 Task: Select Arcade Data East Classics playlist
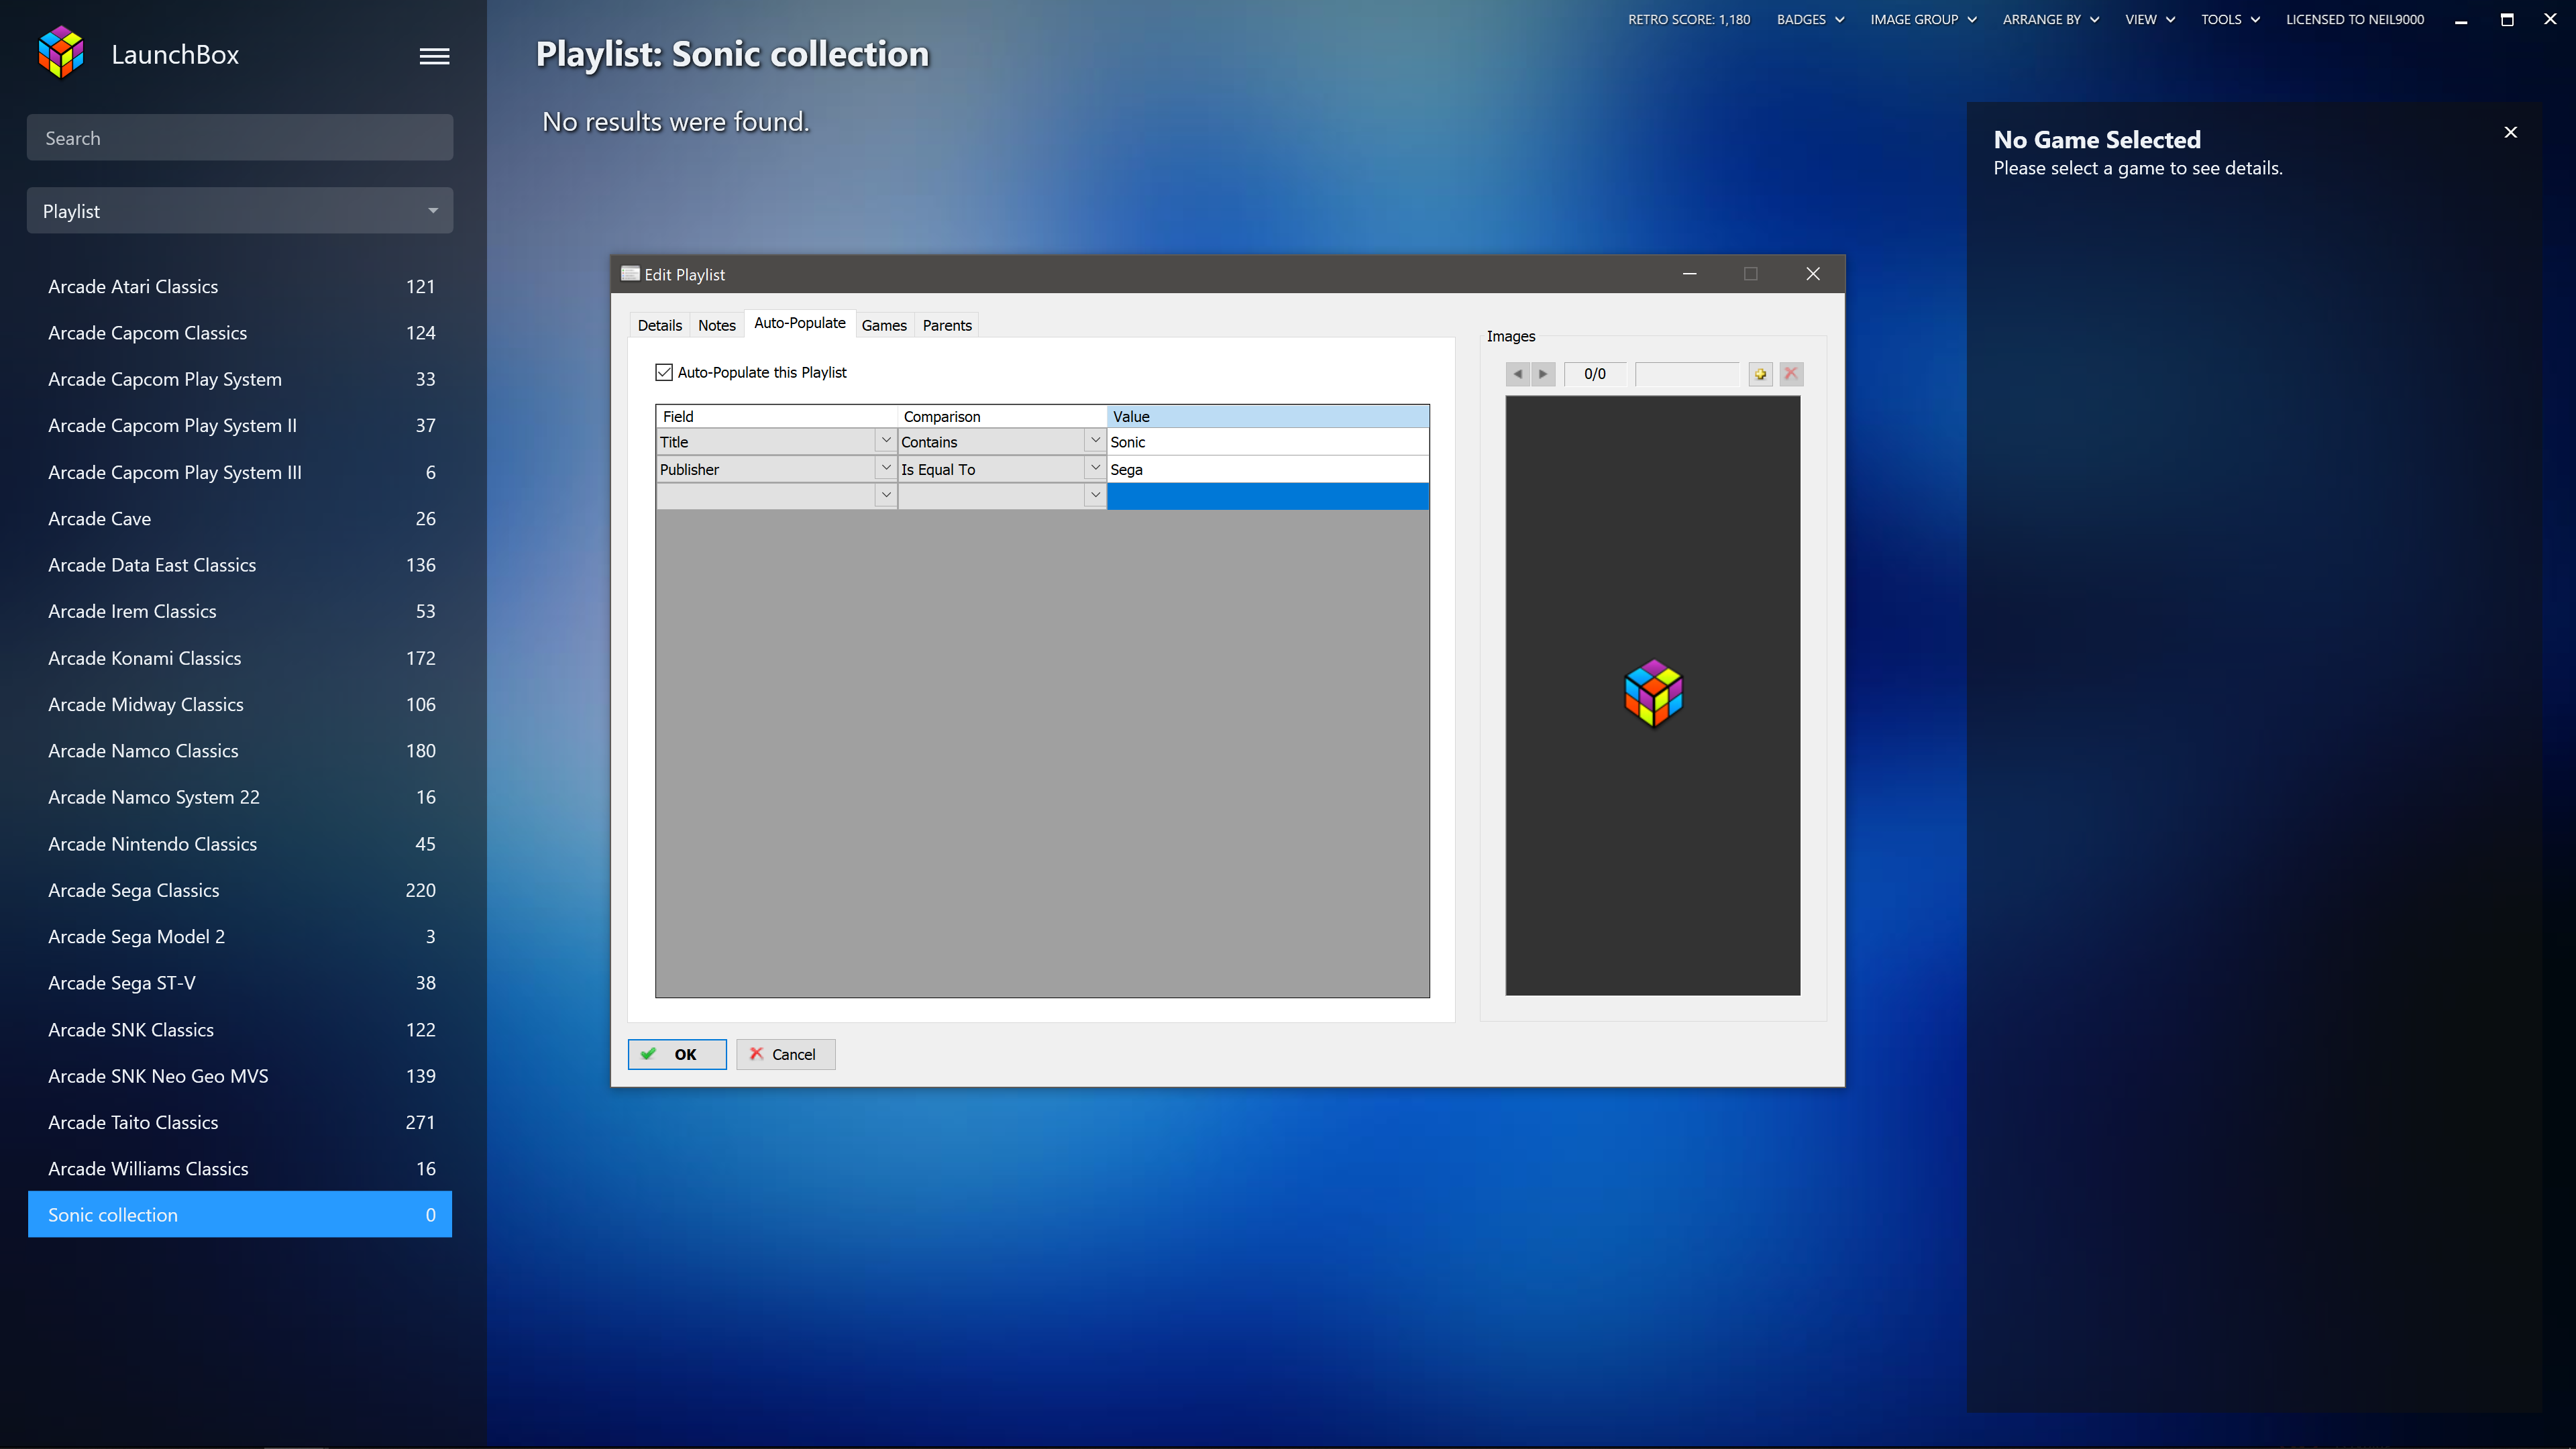(240, 565)
